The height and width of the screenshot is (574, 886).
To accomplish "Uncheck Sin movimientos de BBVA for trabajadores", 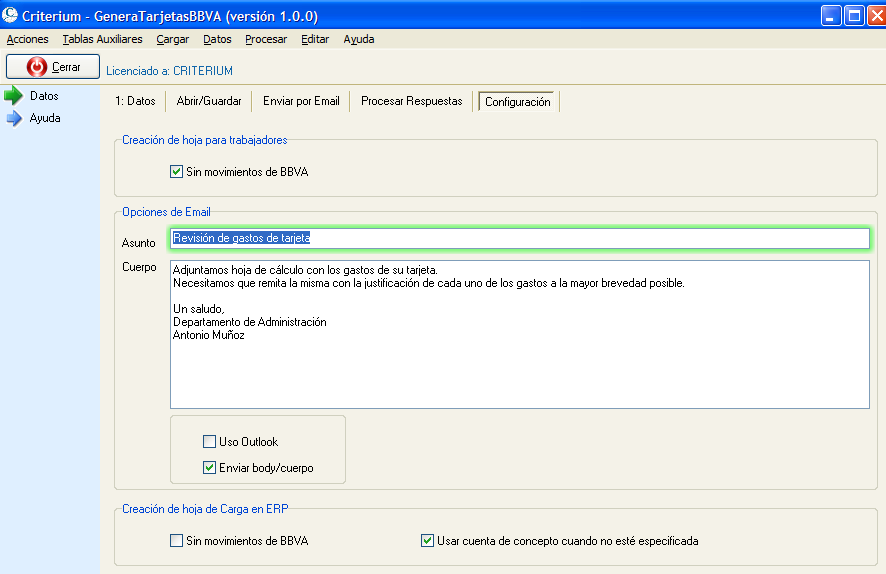I will coord(176,171).
